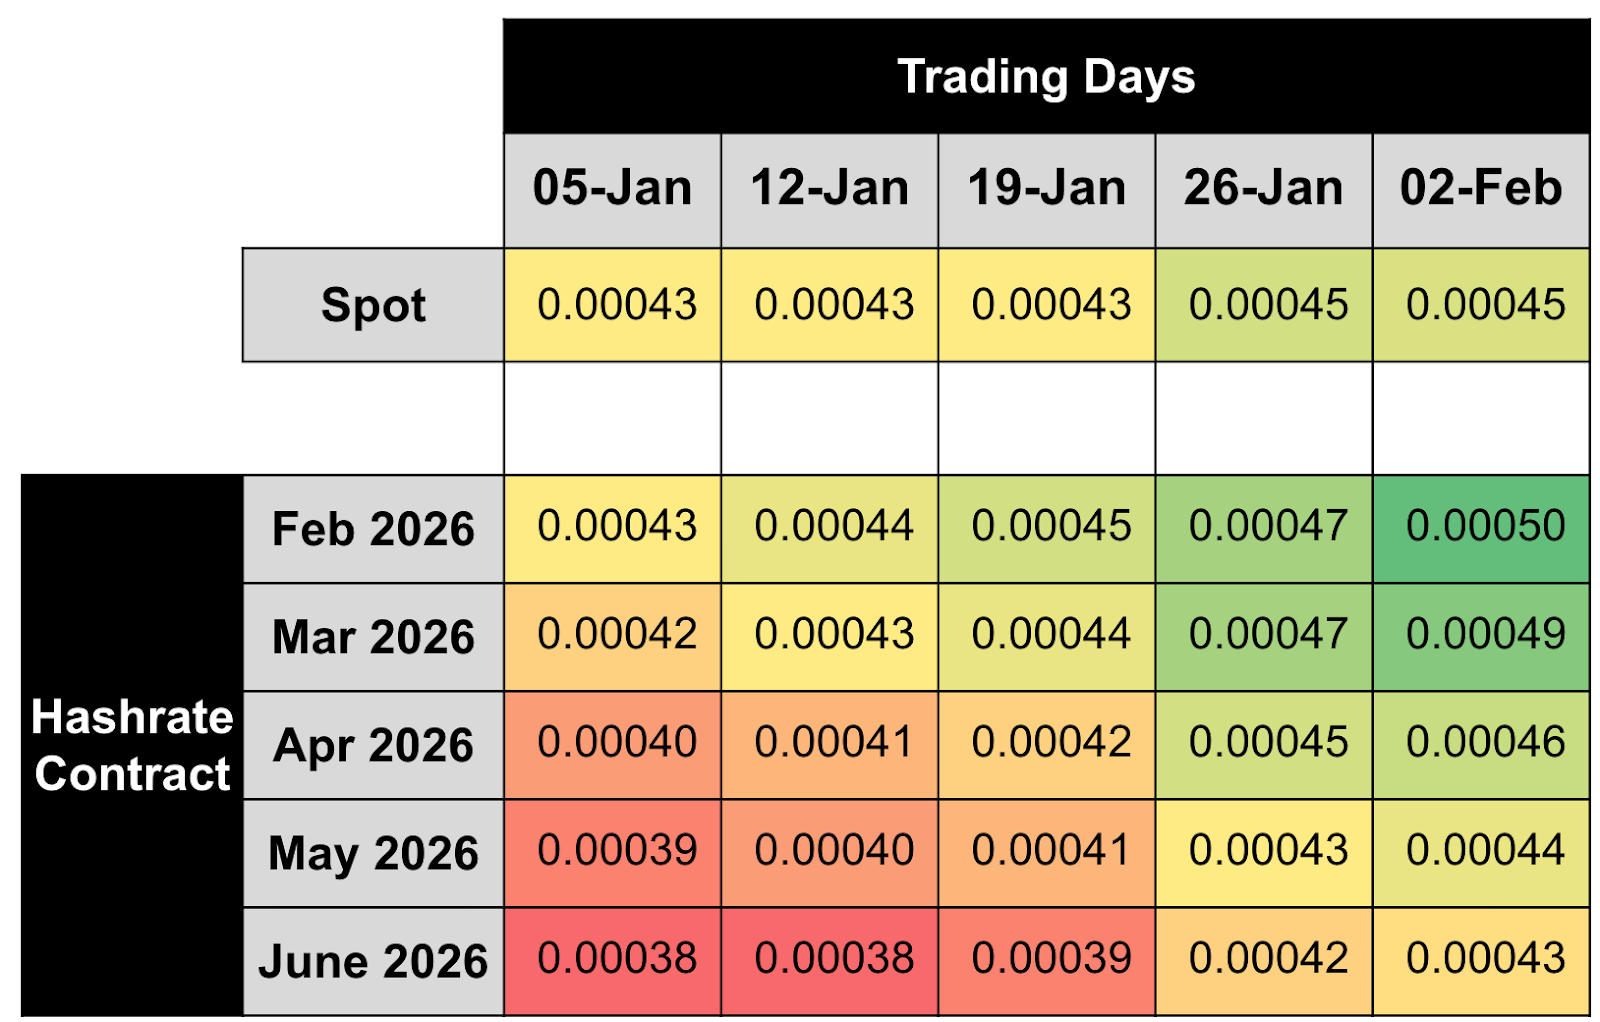This screenshot has width=1600, height=1022.
Task: Click the Hashrate Contract label
Action: point(132,745)
